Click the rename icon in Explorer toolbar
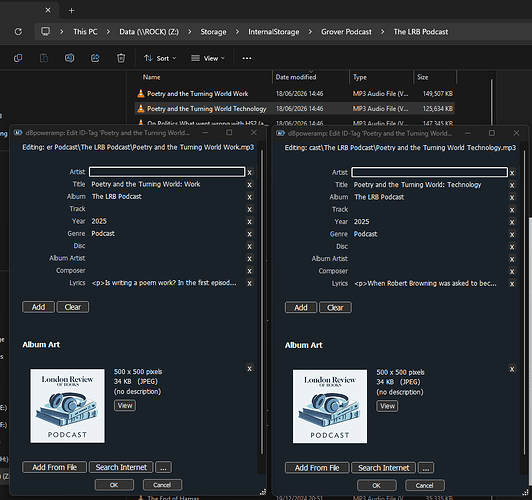The image size is (532, 500). click(x=70, y=58)
